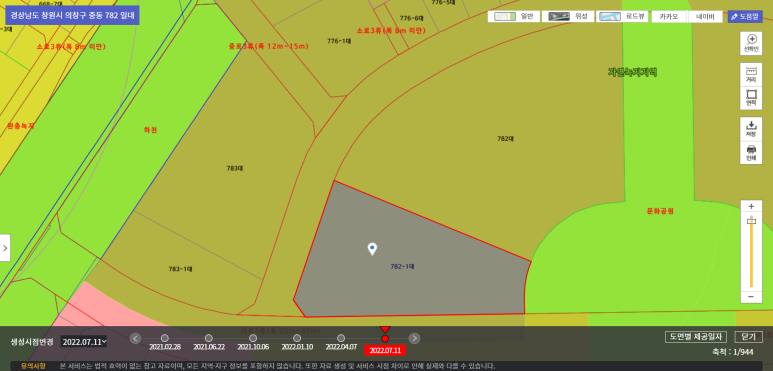The width and height of the screenshot is (773, 371).
Task: Zoom in with the plus button
Action: (751, 206)
